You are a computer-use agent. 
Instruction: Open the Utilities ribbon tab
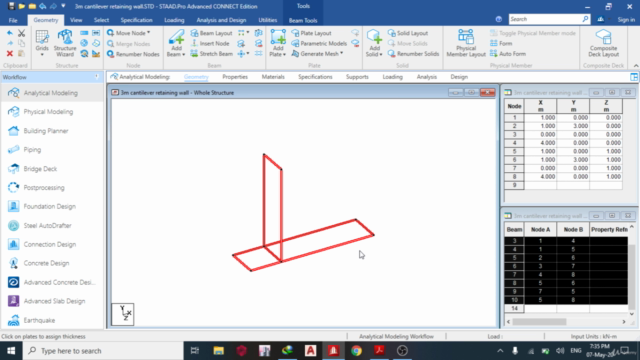click(x=268, y=20)
